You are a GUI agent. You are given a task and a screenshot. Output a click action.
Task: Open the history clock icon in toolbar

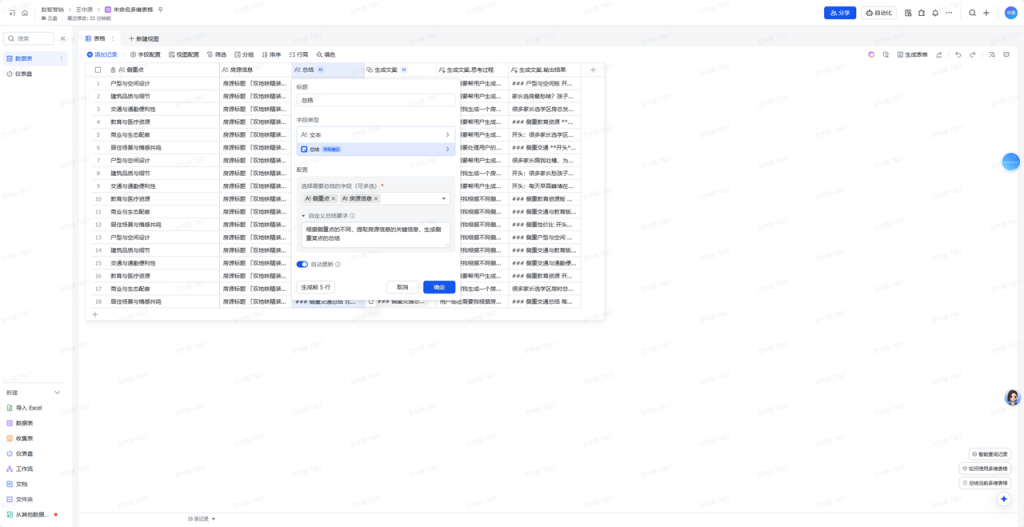[886, 55]
